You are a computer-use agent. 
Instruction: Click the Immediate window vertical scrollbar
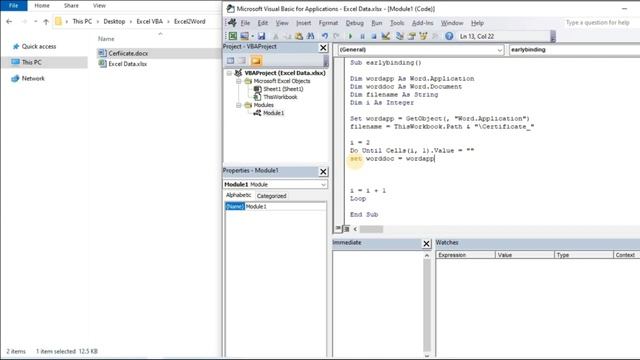click(x=427, y=304)
